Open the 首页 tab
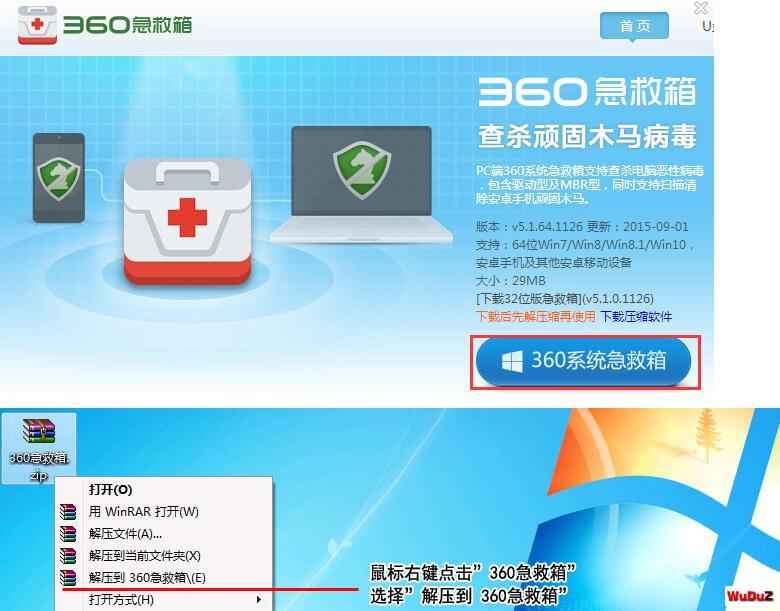This screenshot has height=611, width=780. tap(634, 26)
